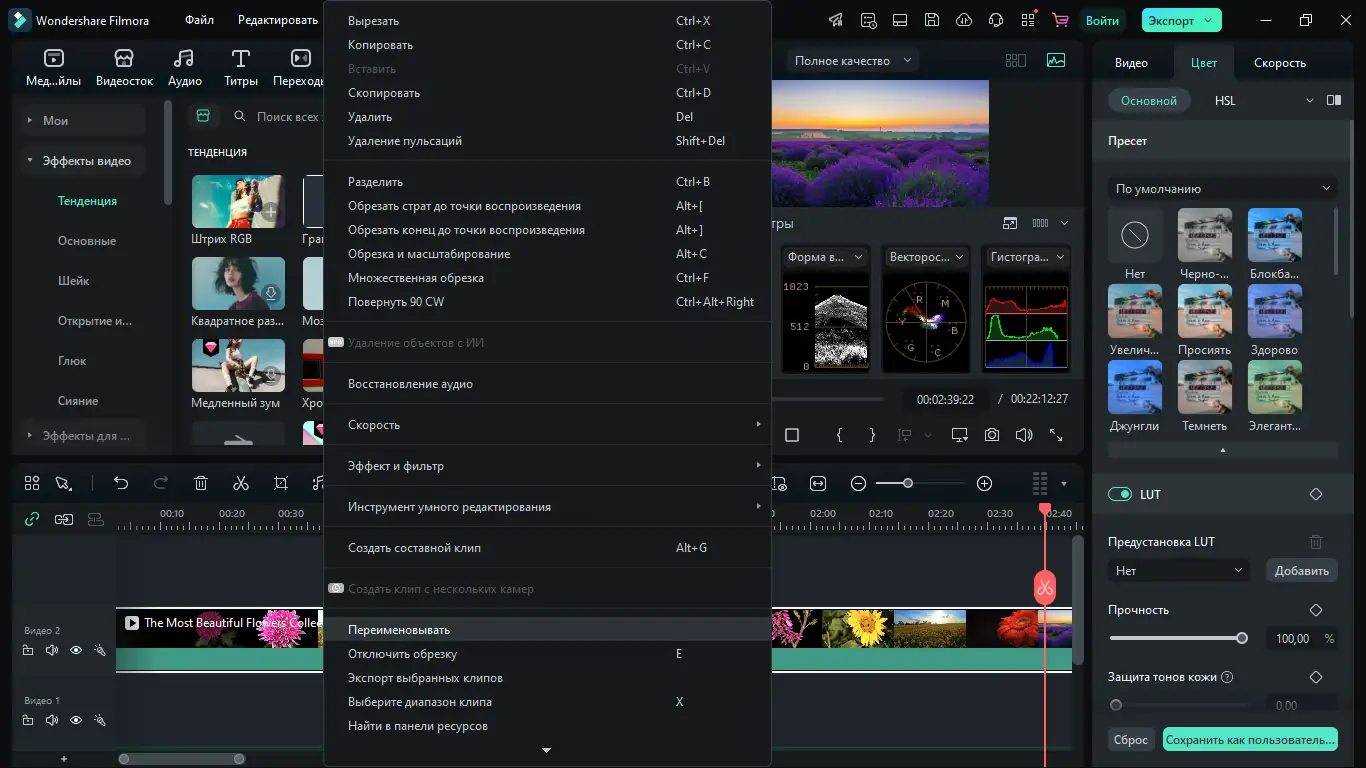Click the undo arrow in timeline toolbar

[x=121, y=483]
